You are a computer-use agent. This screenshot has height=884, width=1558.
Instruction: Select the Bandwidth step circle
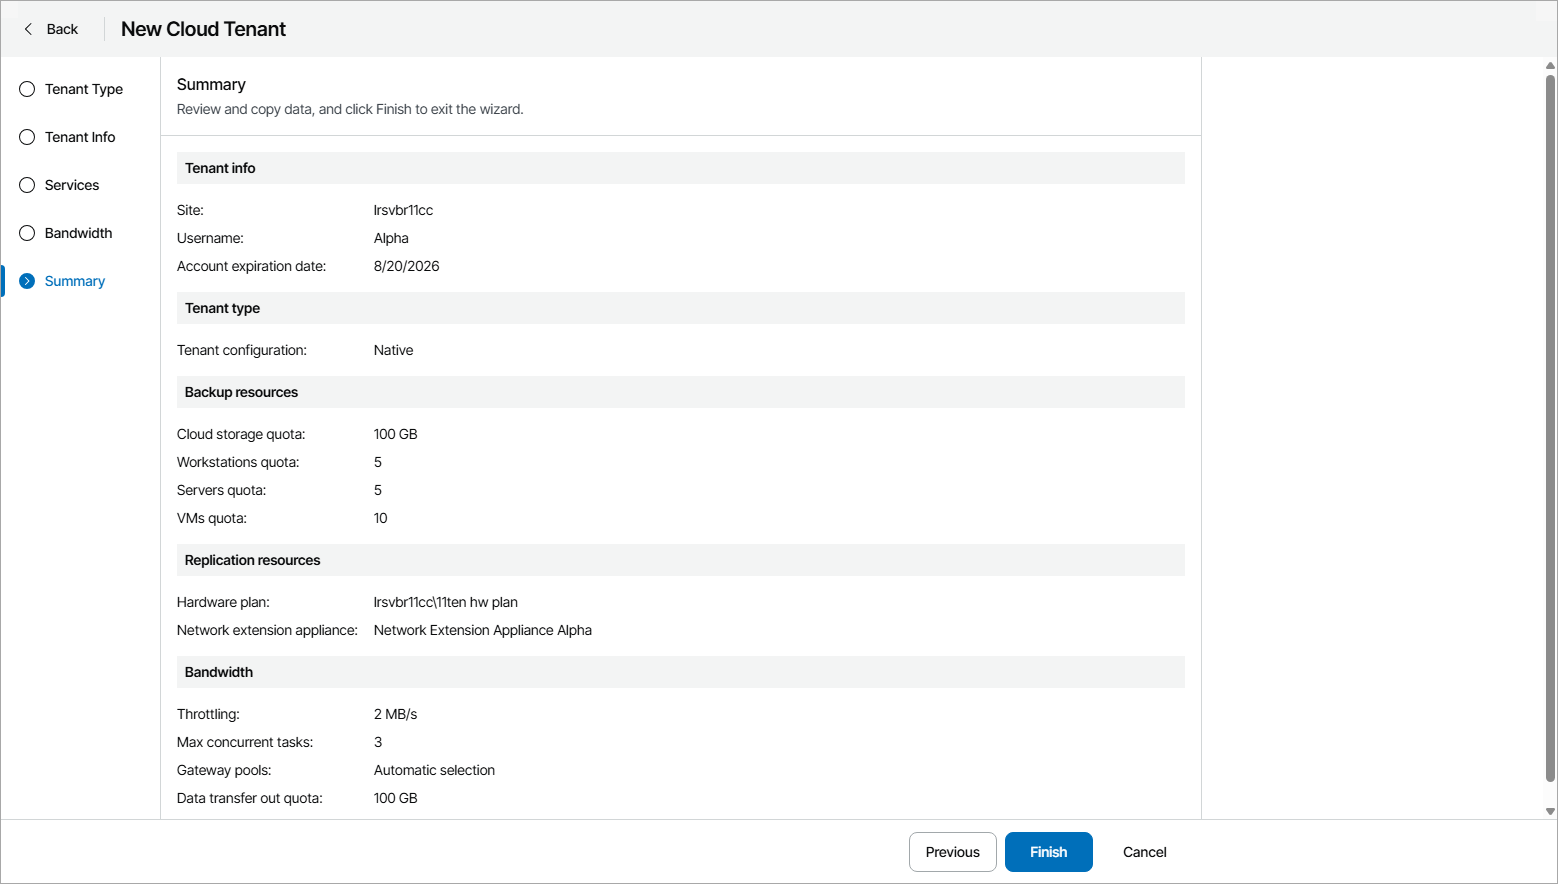pyautogui.click(x=27, y=233)
